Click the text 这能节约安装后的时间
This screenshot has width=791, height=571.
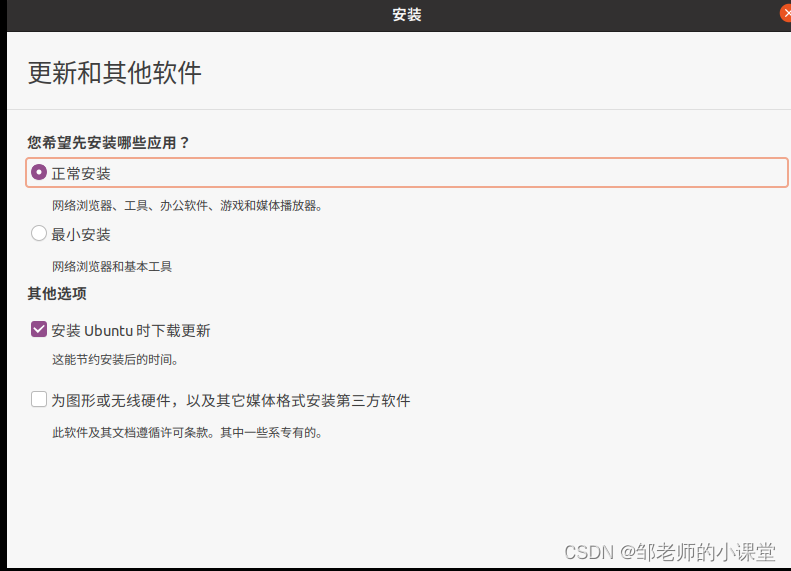115,360
